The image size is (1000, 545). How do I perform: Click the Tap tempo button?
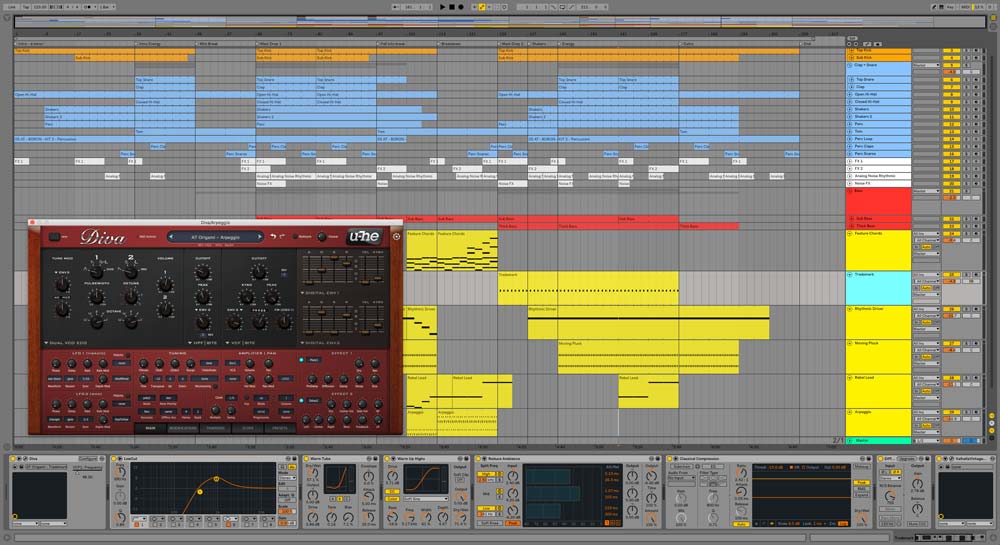[25, 6]
